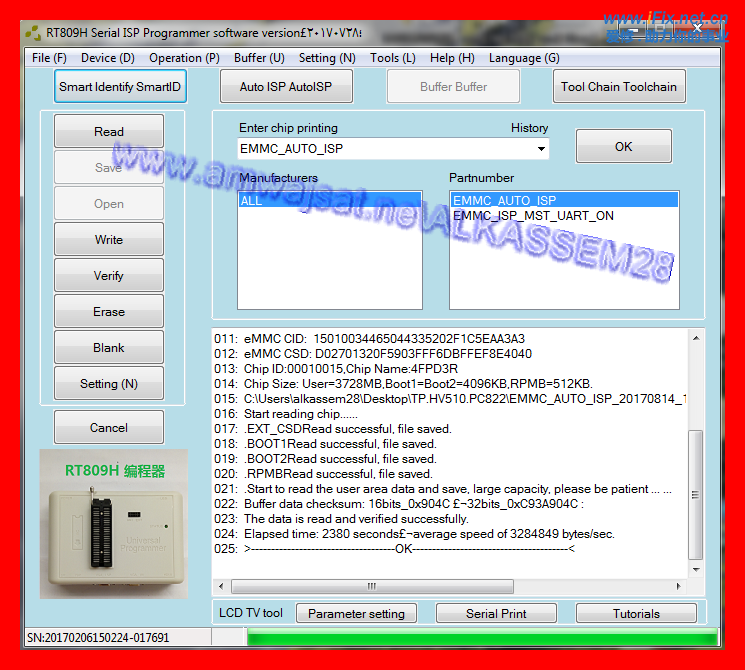Image resolution: width=745 pixels, height=670 pixels.
Task: Open the File (F) menu
Action: pos(49,58)
